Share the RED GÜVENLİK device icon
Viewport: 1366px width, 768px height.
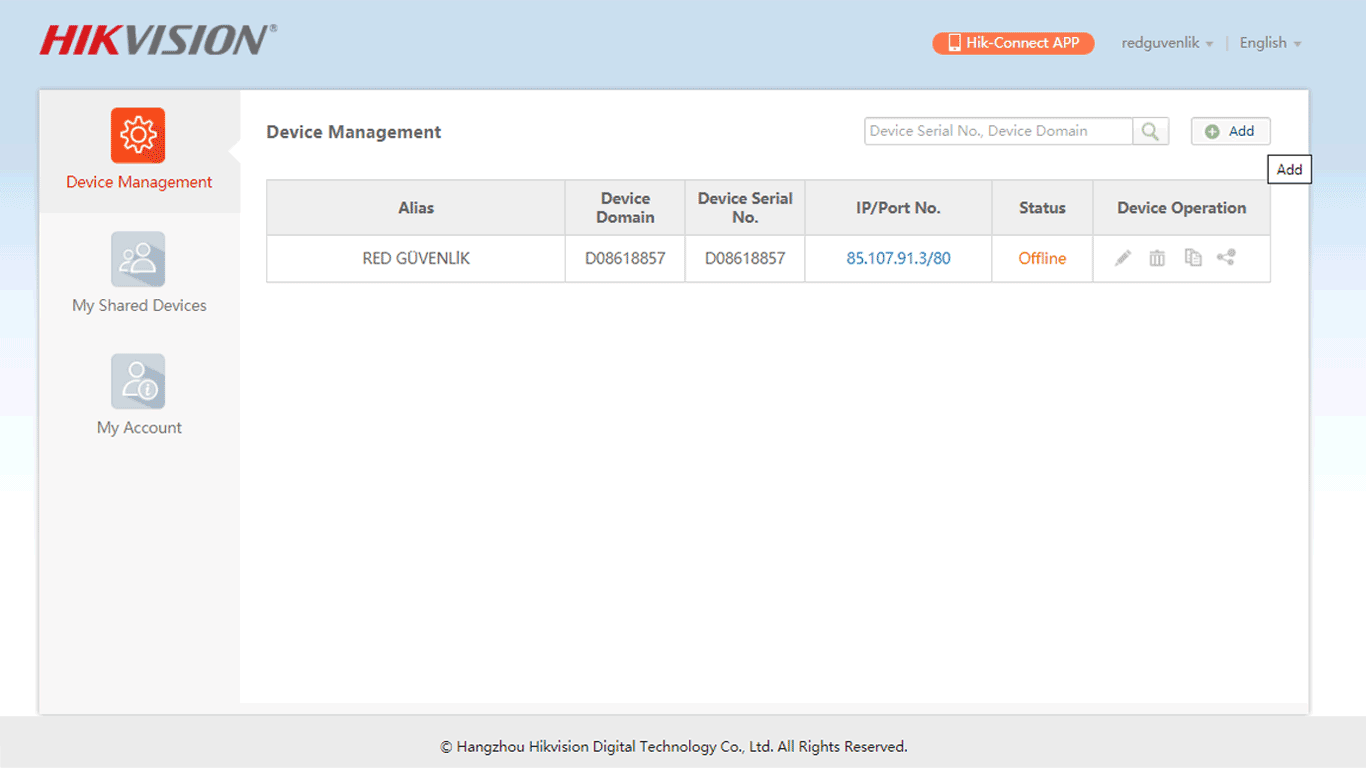pyautogui.click(x=1226, y=257)
